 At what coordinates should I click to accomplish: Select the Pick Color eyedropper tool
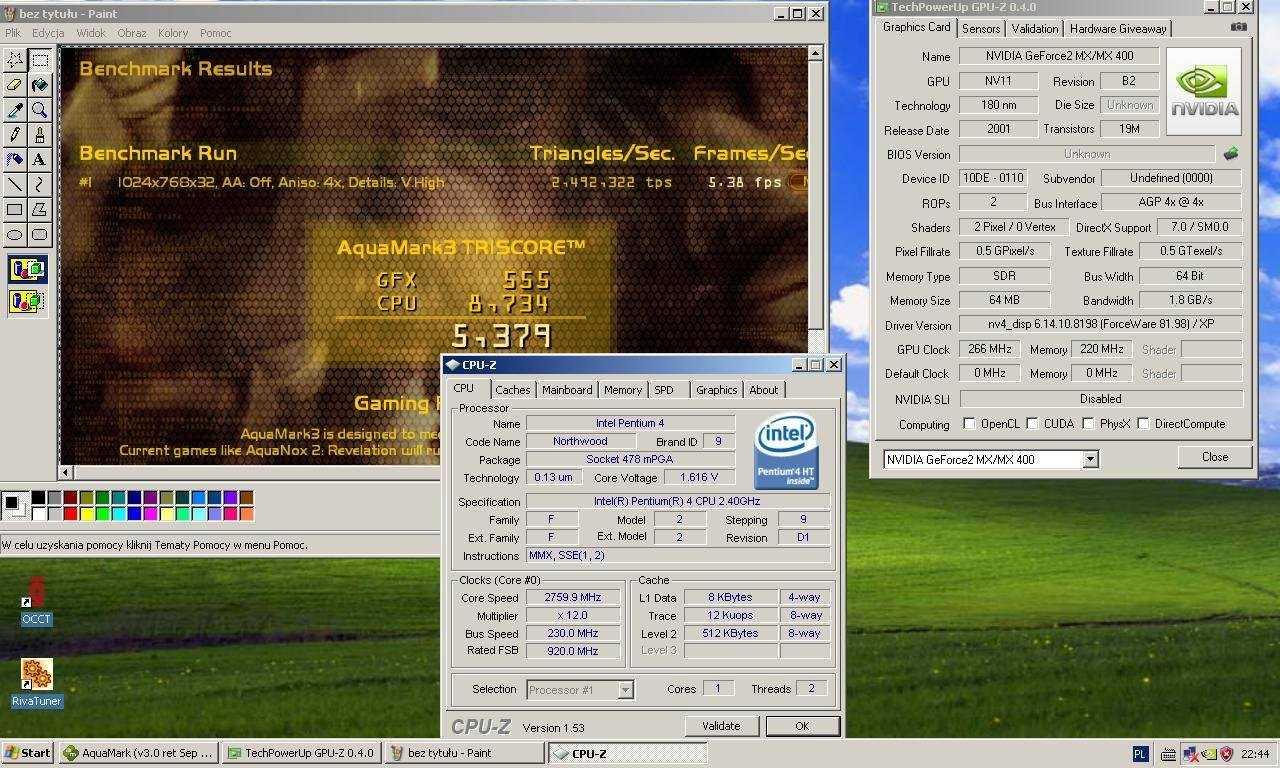(15, 110)
